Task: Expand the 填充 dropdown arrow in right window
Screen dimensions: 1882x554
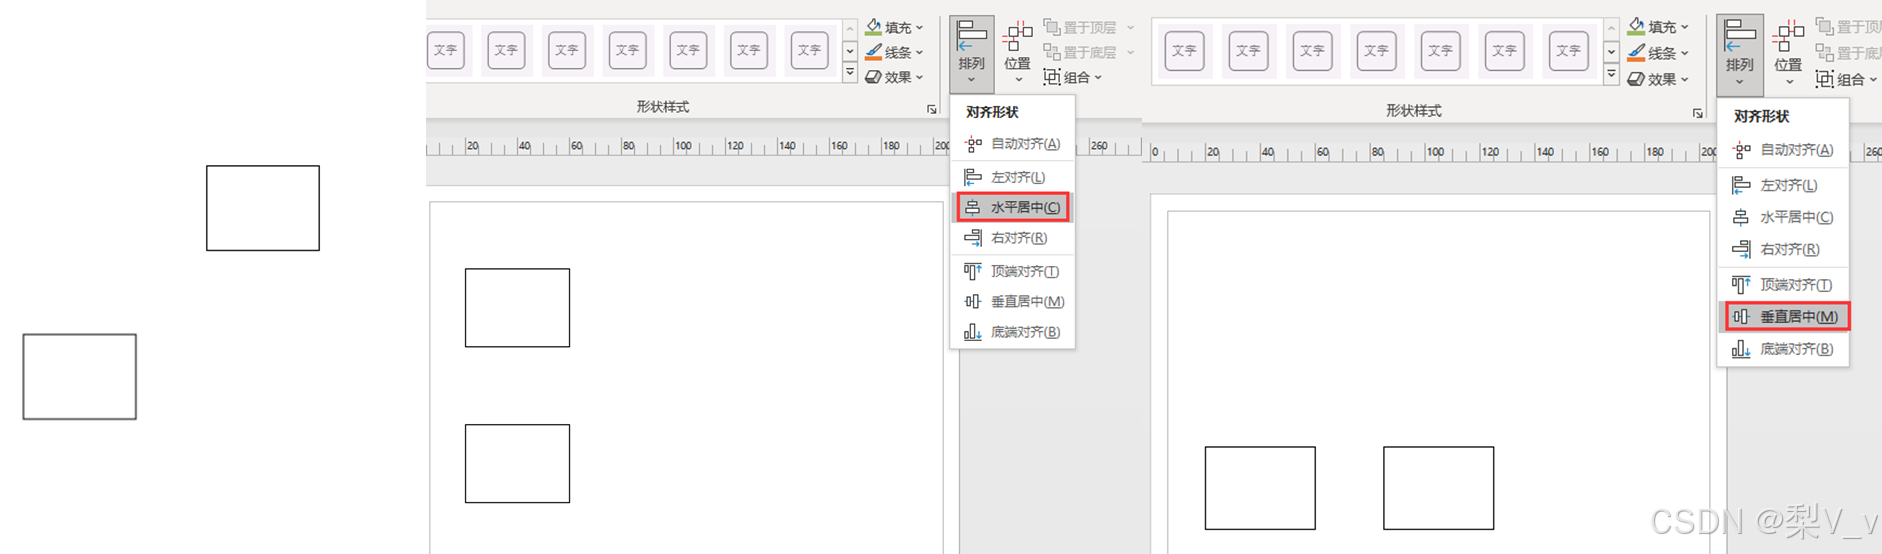Action: [x=1684, y=28]
